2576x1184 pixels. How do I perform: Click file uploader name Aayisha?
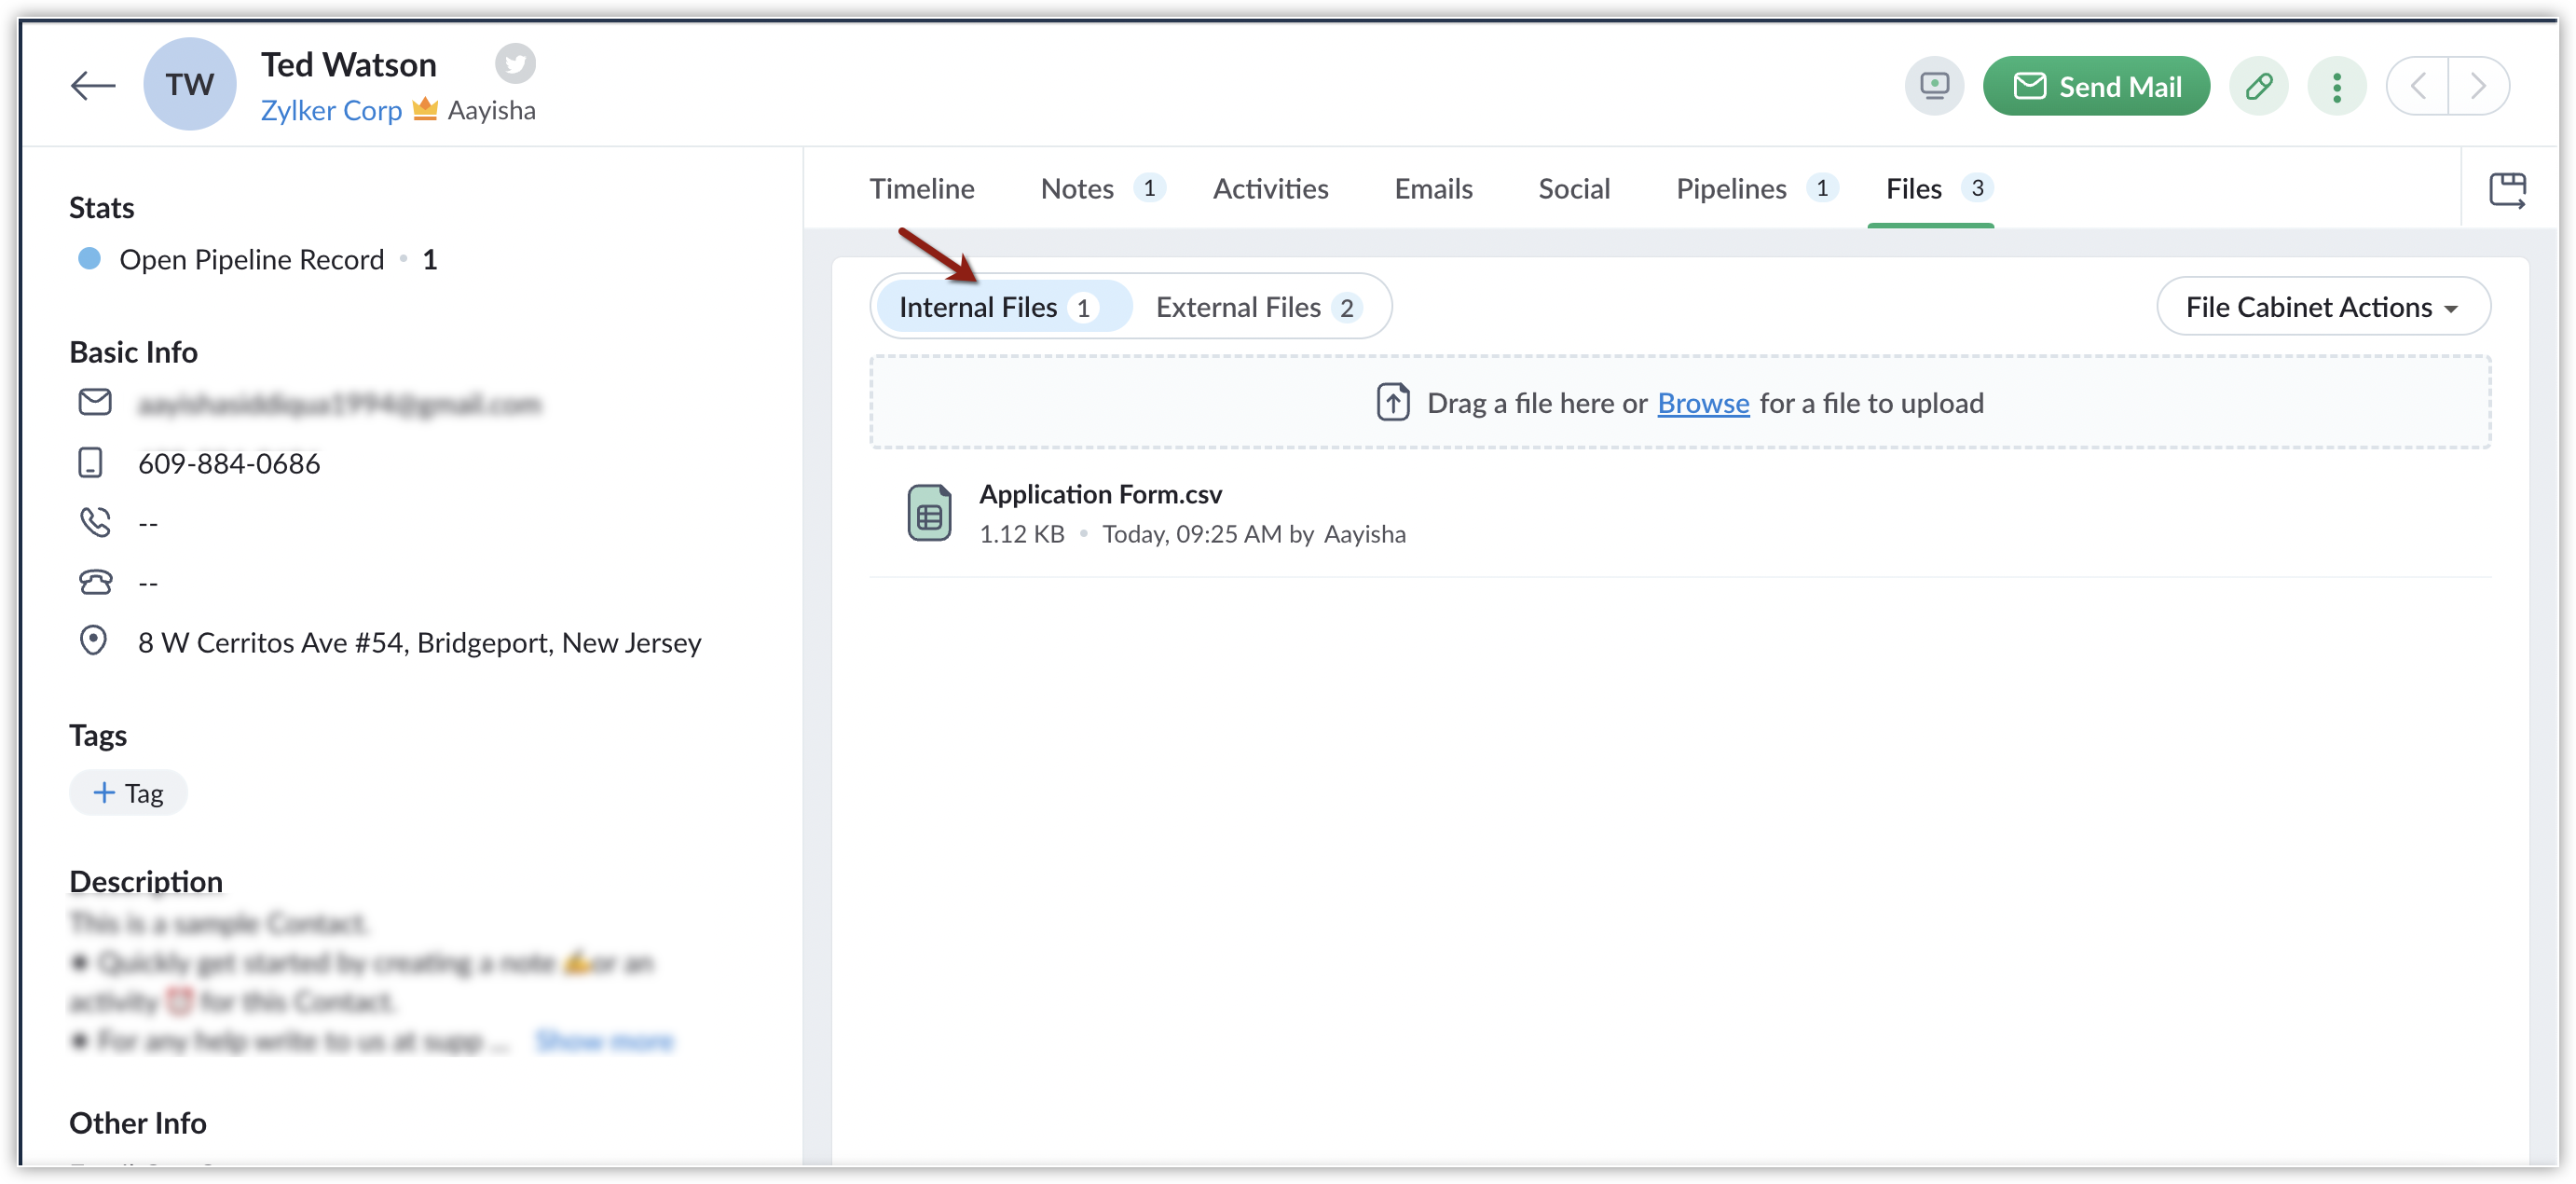click(1364, 534)
